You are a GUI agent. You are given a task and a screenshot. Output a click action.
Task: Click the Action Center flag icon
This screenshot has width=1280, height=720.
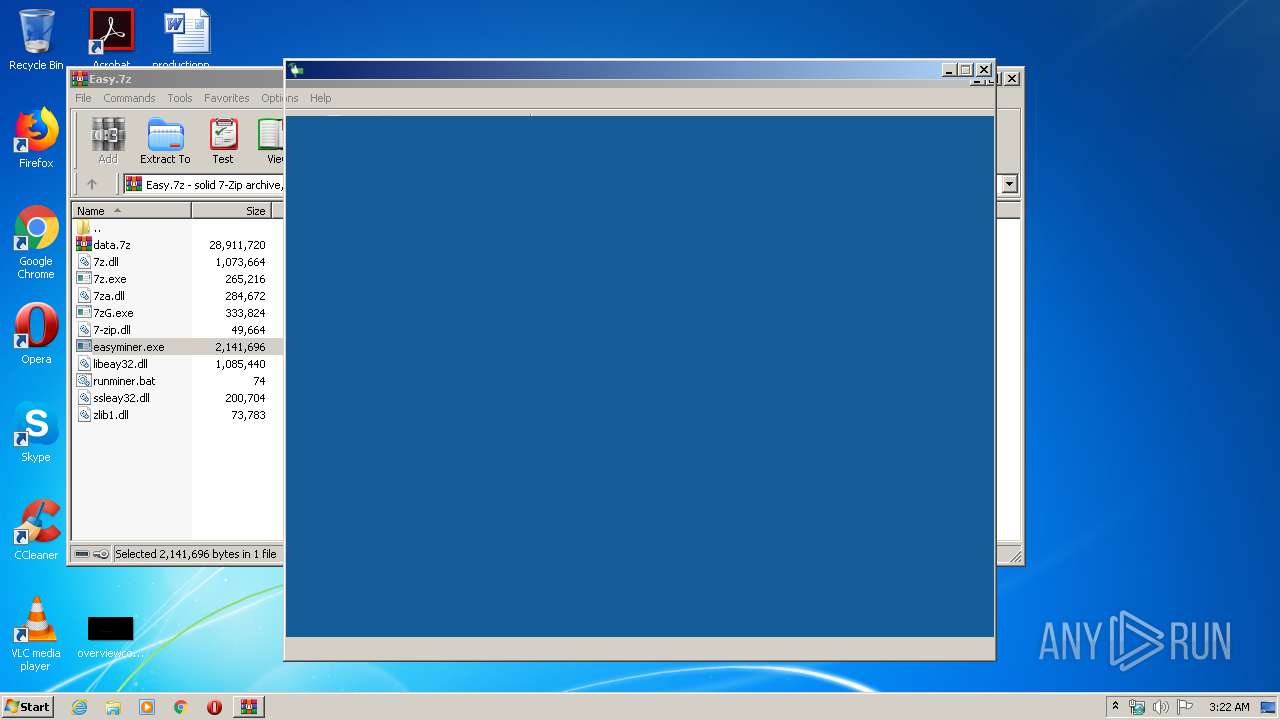pyautogui.click(x=1185, y=707)
